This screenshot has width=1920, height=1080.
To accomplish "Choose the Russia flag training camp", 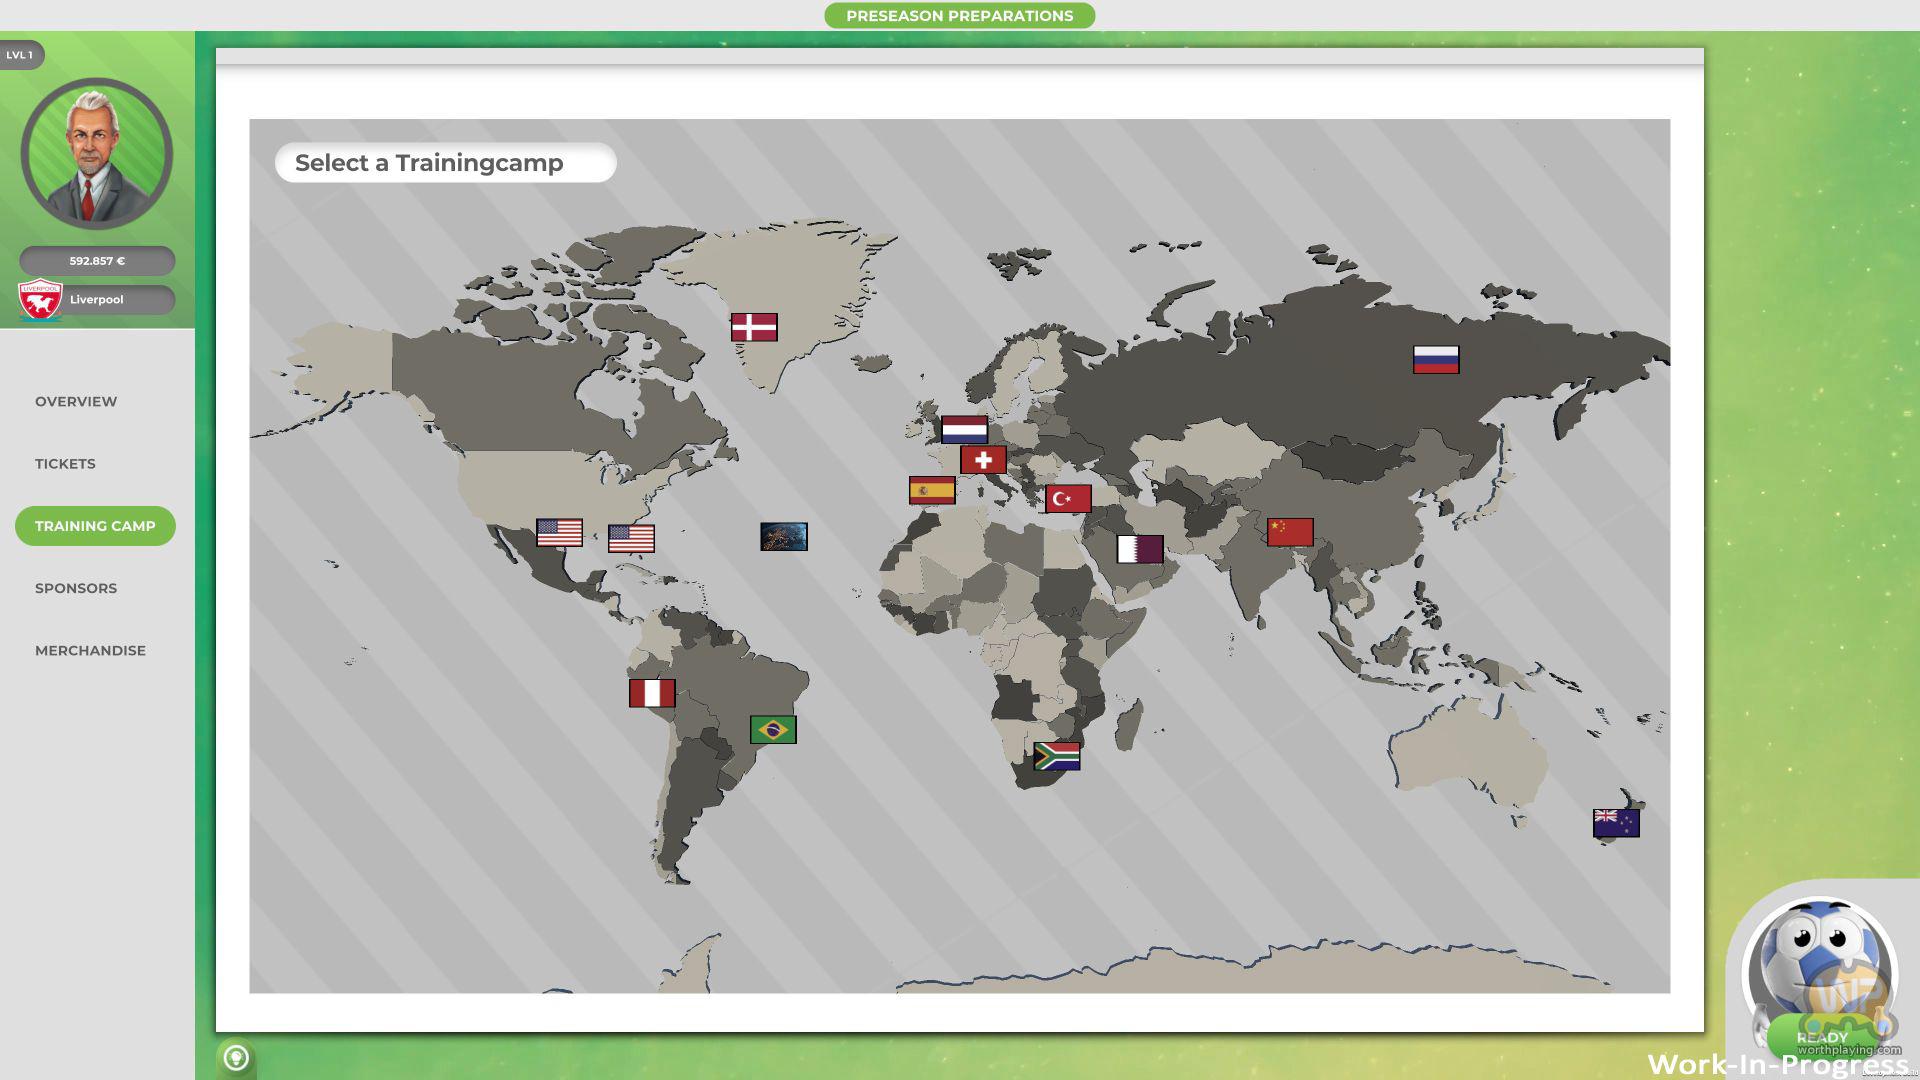I will point(1436,359).
